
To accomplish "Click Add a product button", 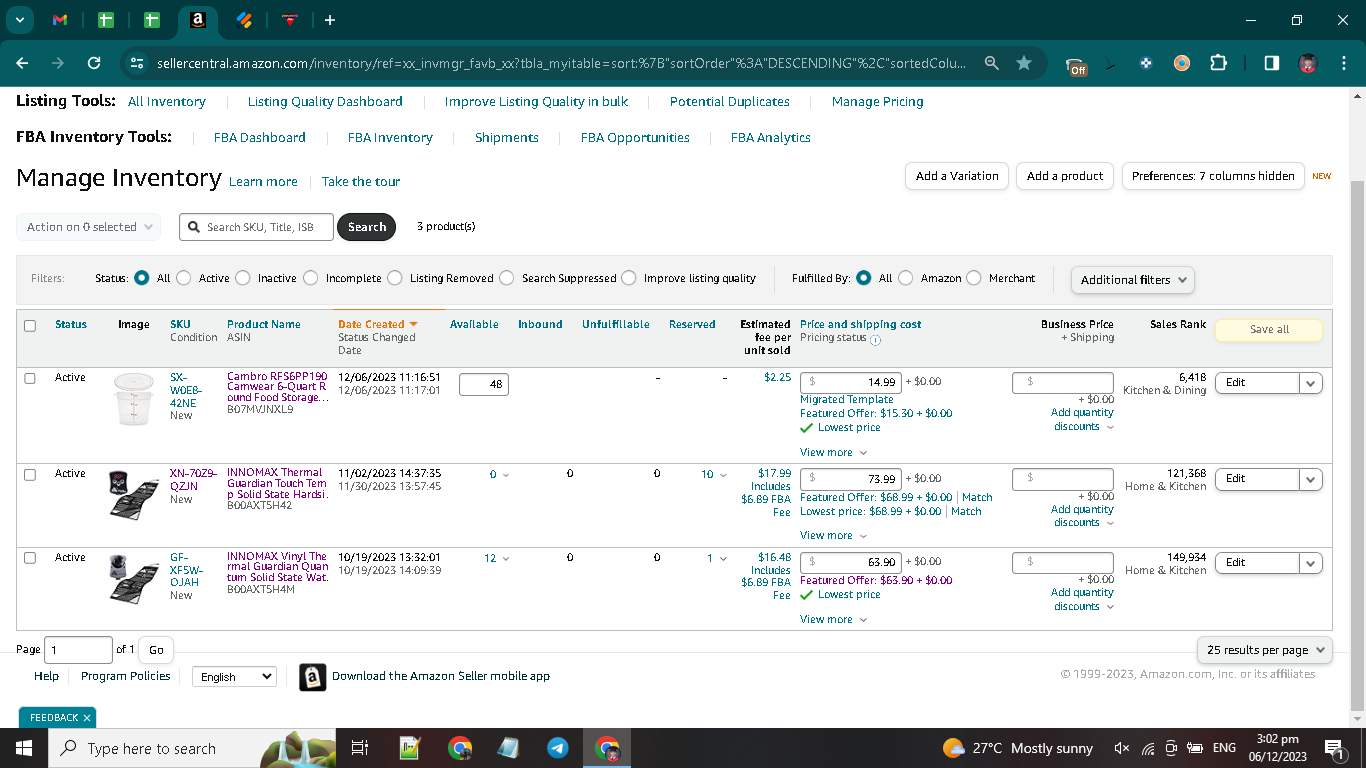I will 1065,176.
